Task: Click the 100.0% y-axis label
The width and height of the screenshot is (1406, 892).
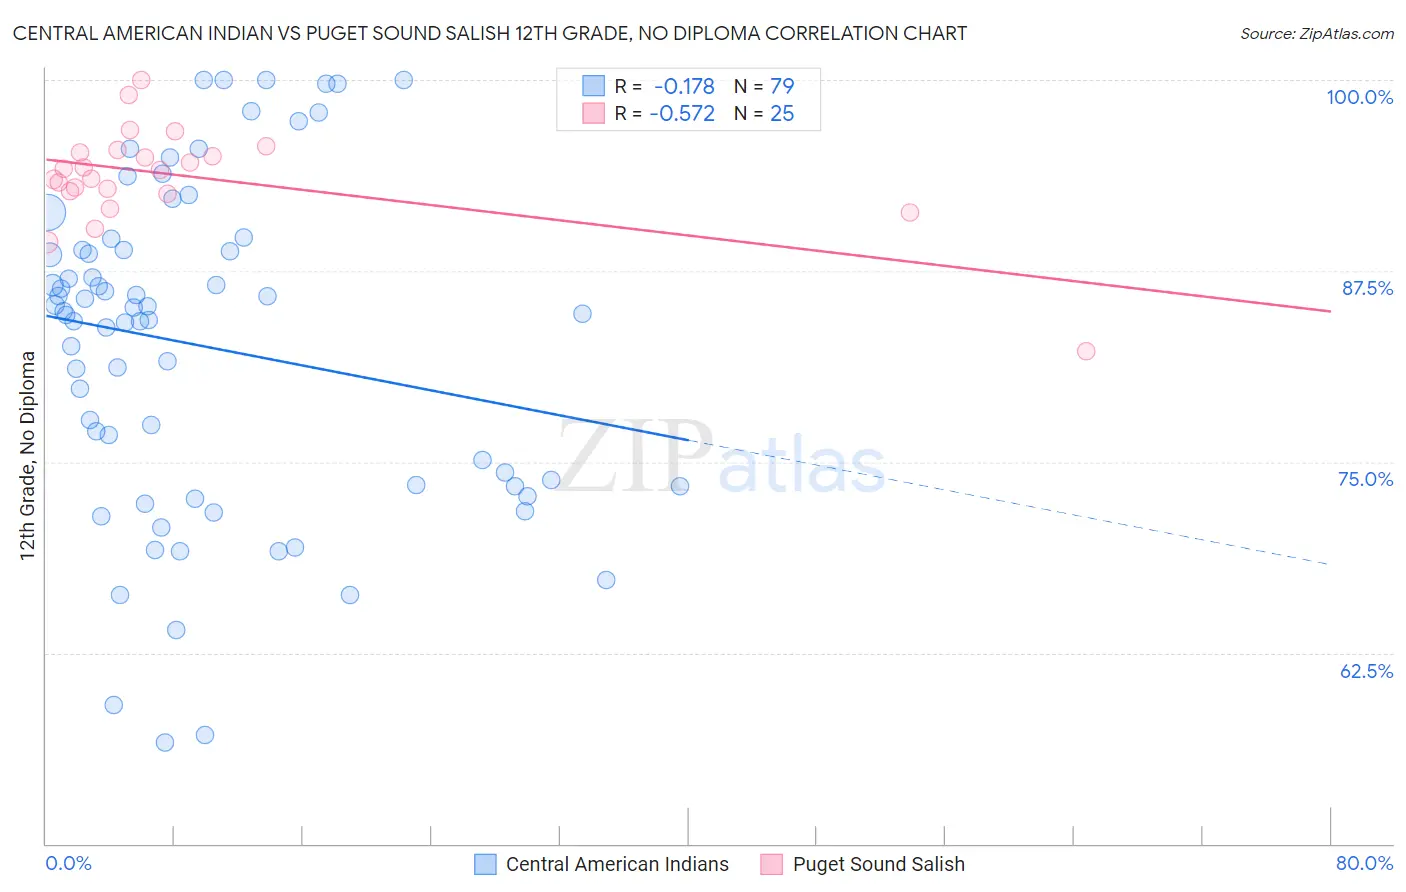Action: click(1360, 97)
